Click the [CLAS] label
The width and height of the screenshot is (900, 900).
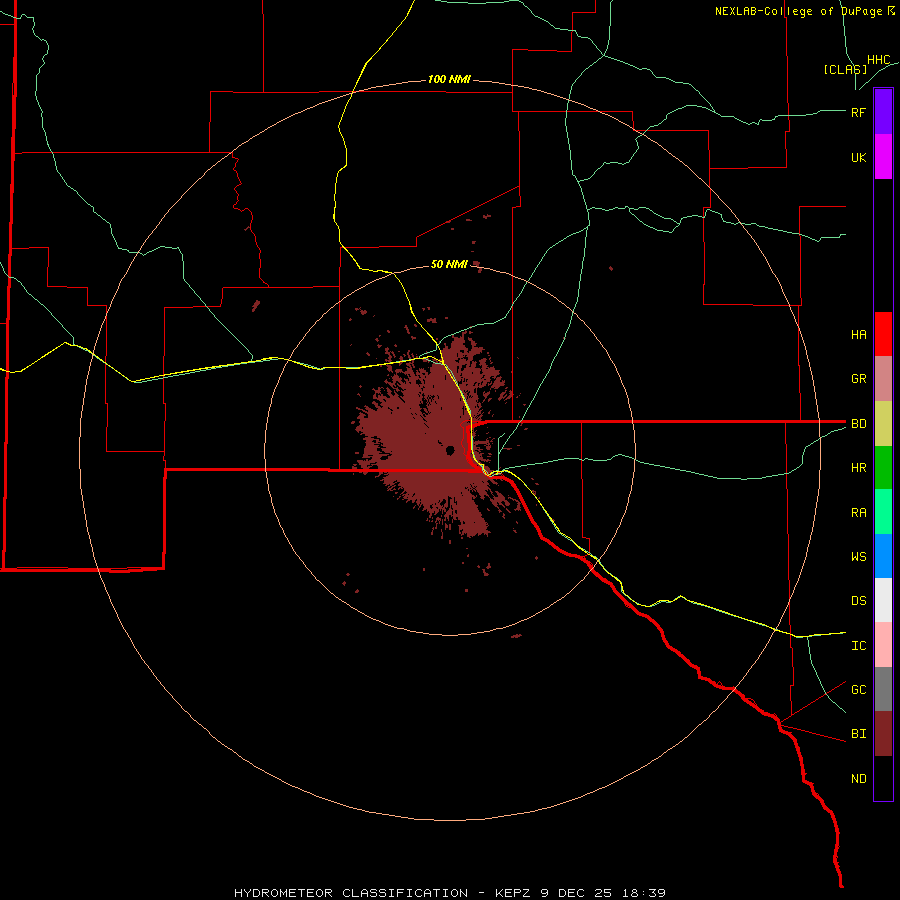tap(845, 70)
